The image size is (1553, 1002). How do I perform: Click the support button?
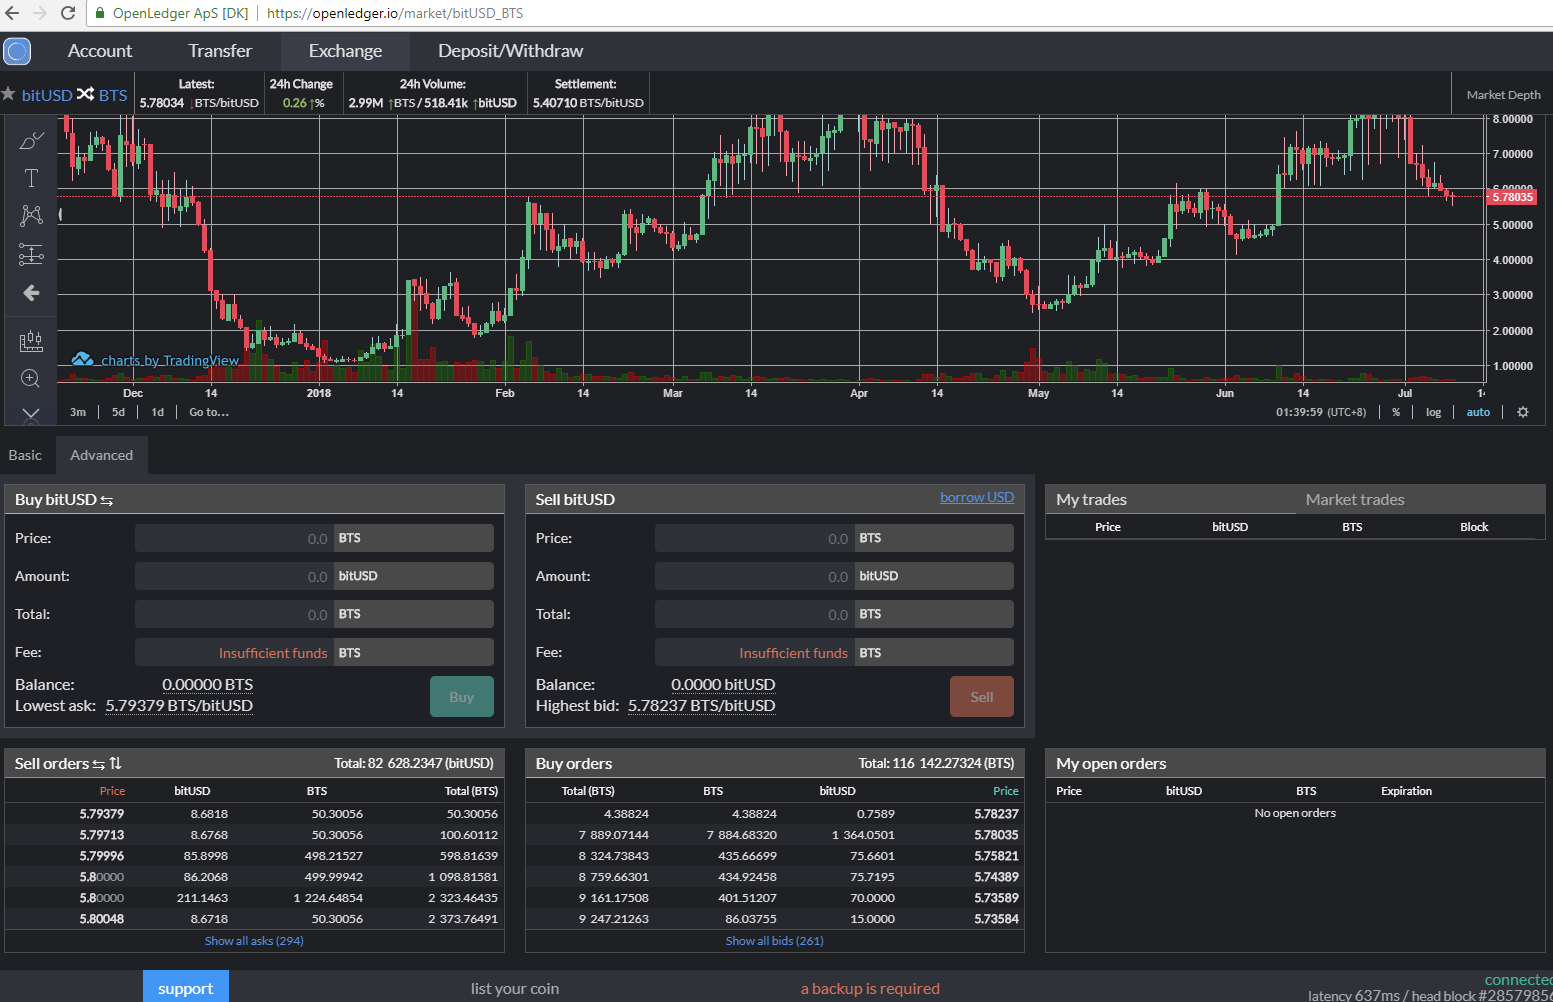pos(186,987)
